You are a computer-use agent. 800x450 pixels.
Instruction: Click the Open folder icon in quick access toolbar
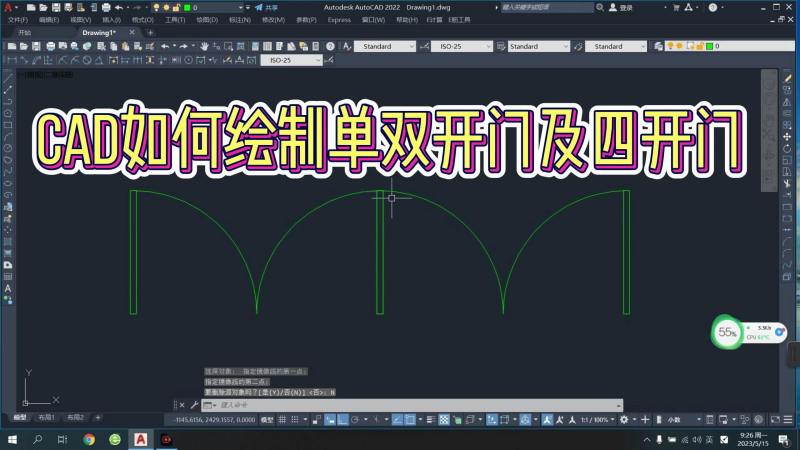point(43,8)
